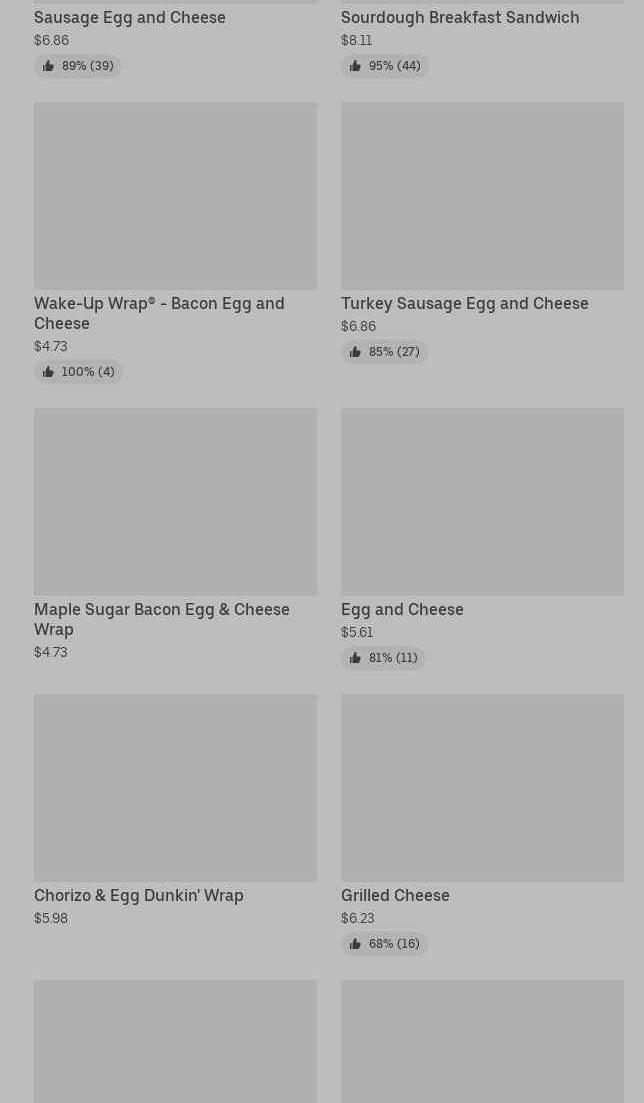Click the Wake-Up Wrap product image
The width and height of the screenshot is (644, 1103).
coord(175,196)
